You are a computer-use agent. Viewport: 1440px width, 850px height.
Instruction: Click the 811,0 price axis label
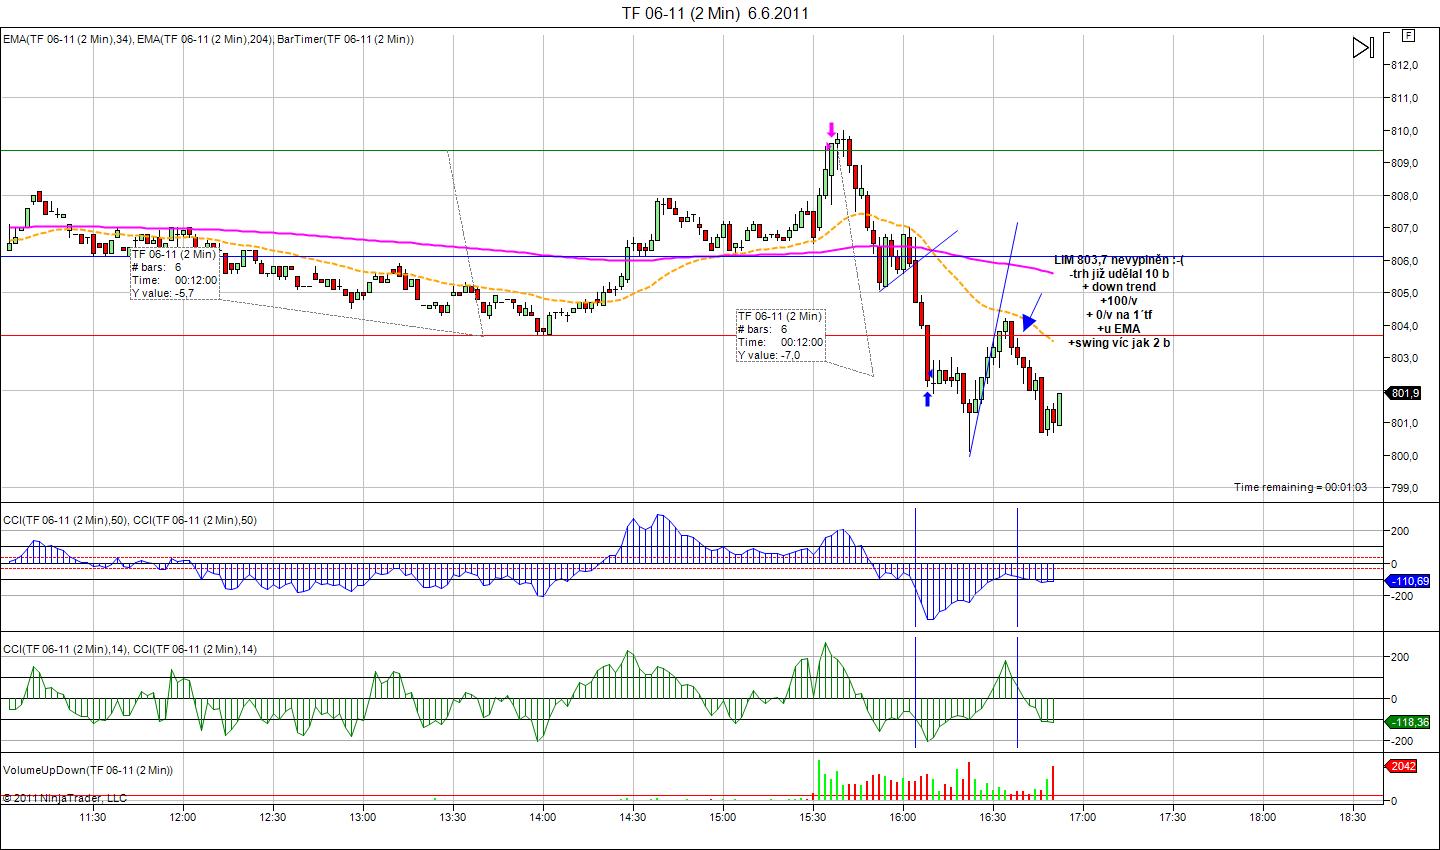pyautogui.click(x=1405, y=98)
